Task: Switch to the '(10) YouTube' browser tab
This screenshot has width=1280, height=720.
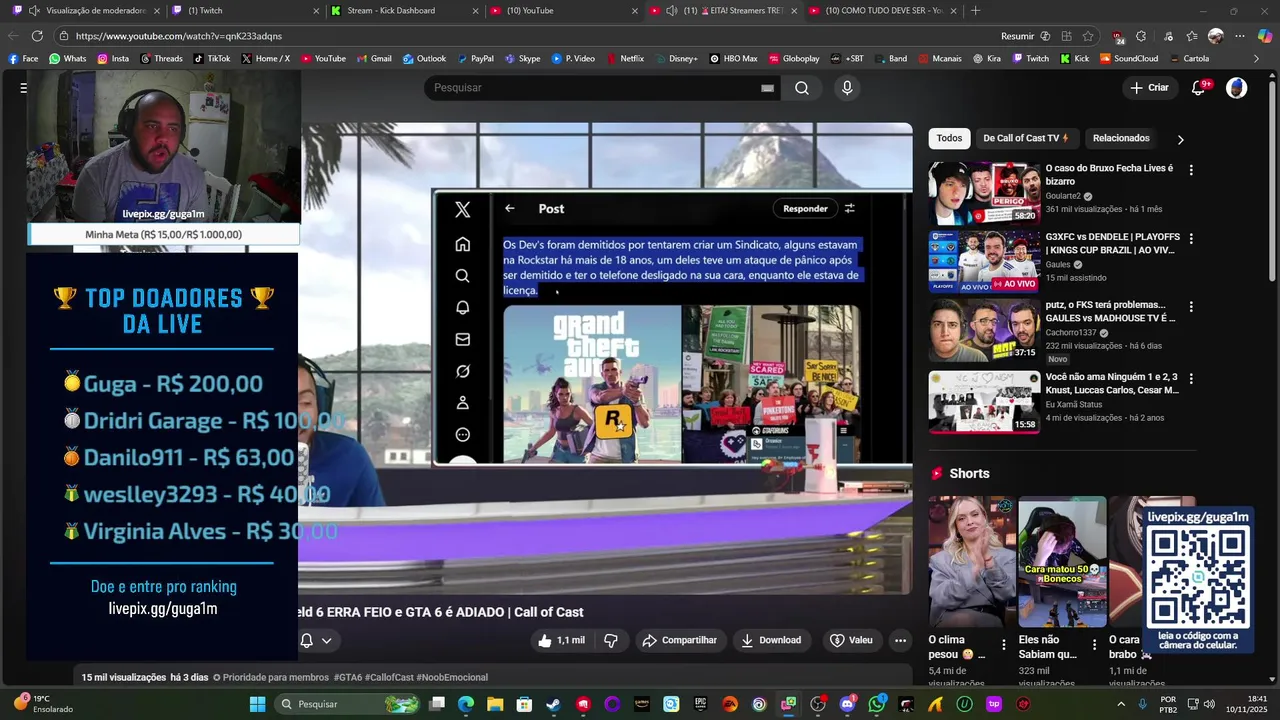Action: click(563, 11)
